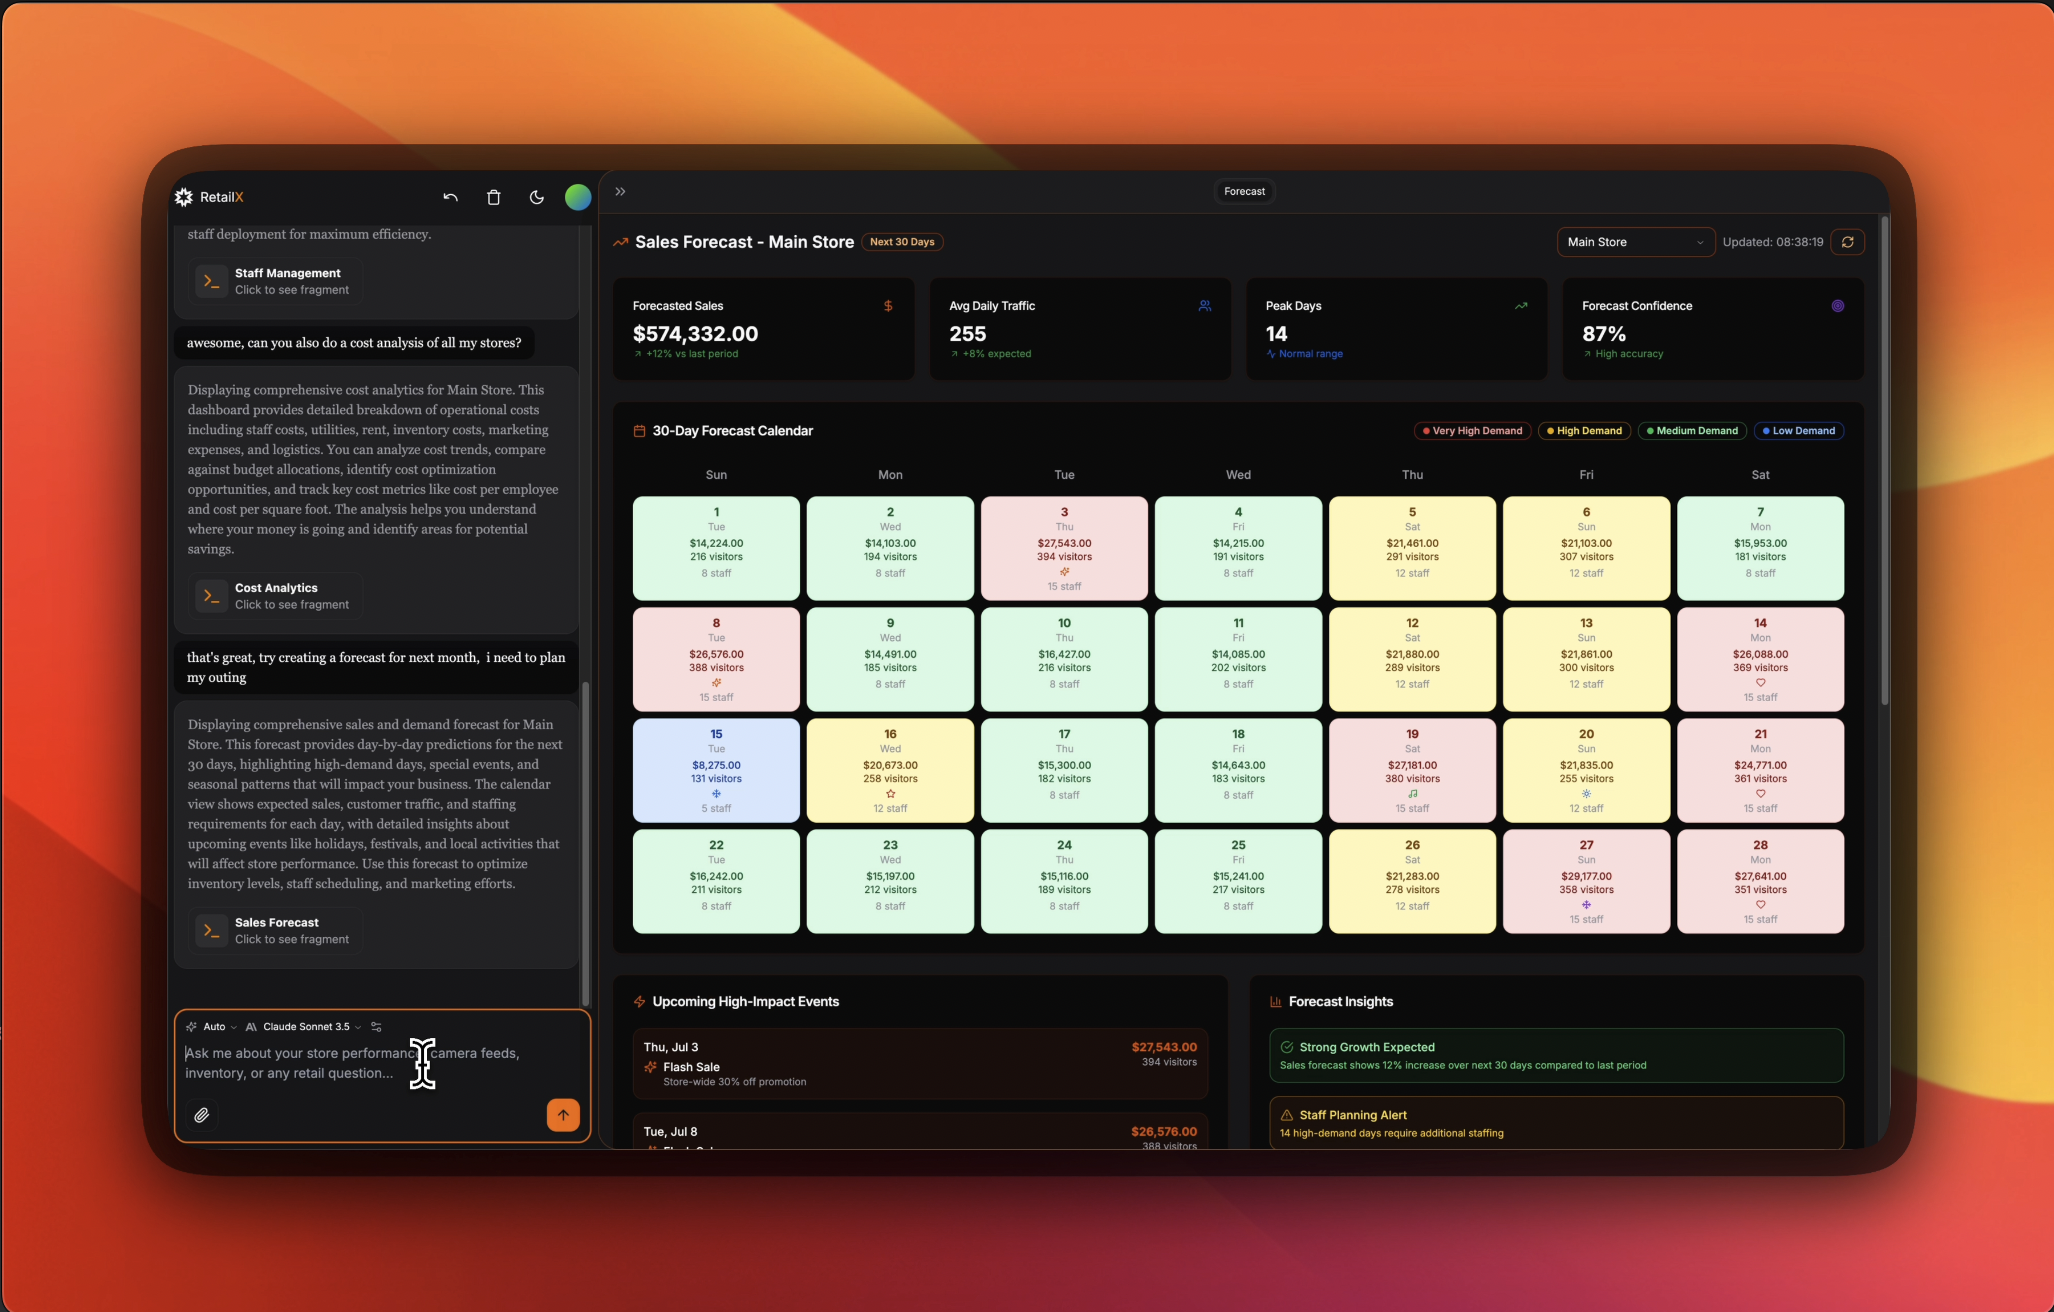Click the undo arrow in the RetailX header

pyautogui.click(x=450, y=198)
